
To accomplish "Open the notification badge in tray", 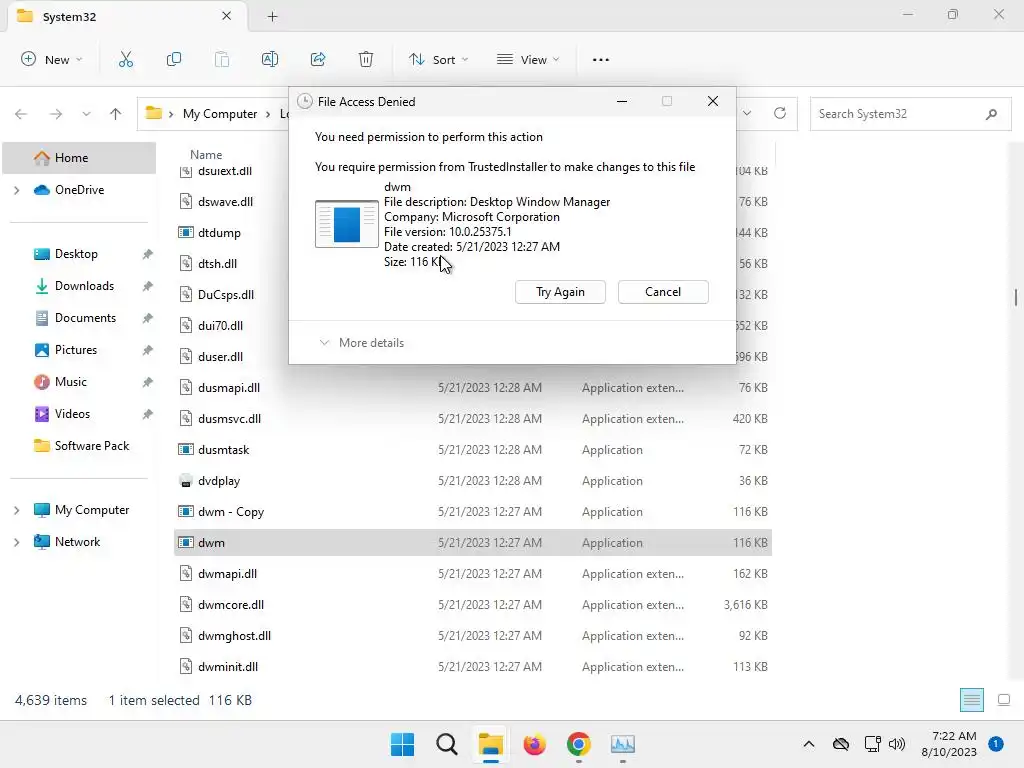I will coord(995,744).
